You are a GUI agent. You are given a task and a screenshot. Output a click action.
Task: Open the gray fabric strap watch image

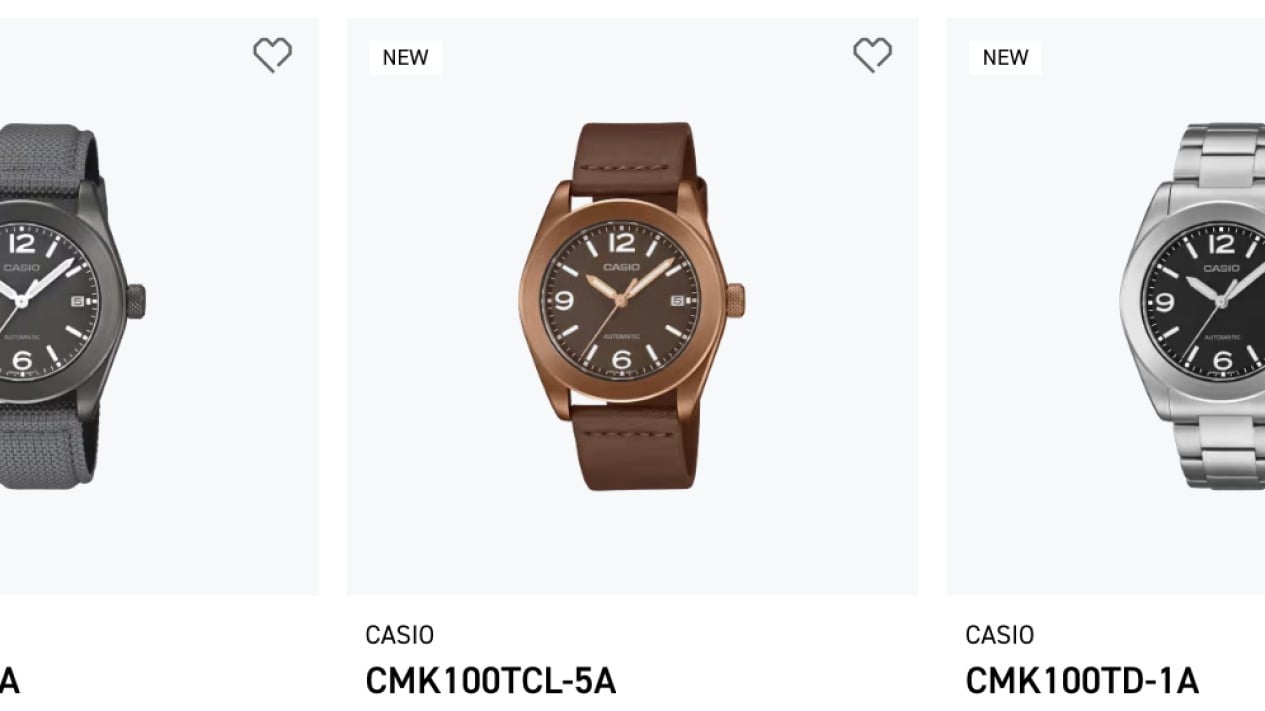pyautogui.click(x=70, y=305)
